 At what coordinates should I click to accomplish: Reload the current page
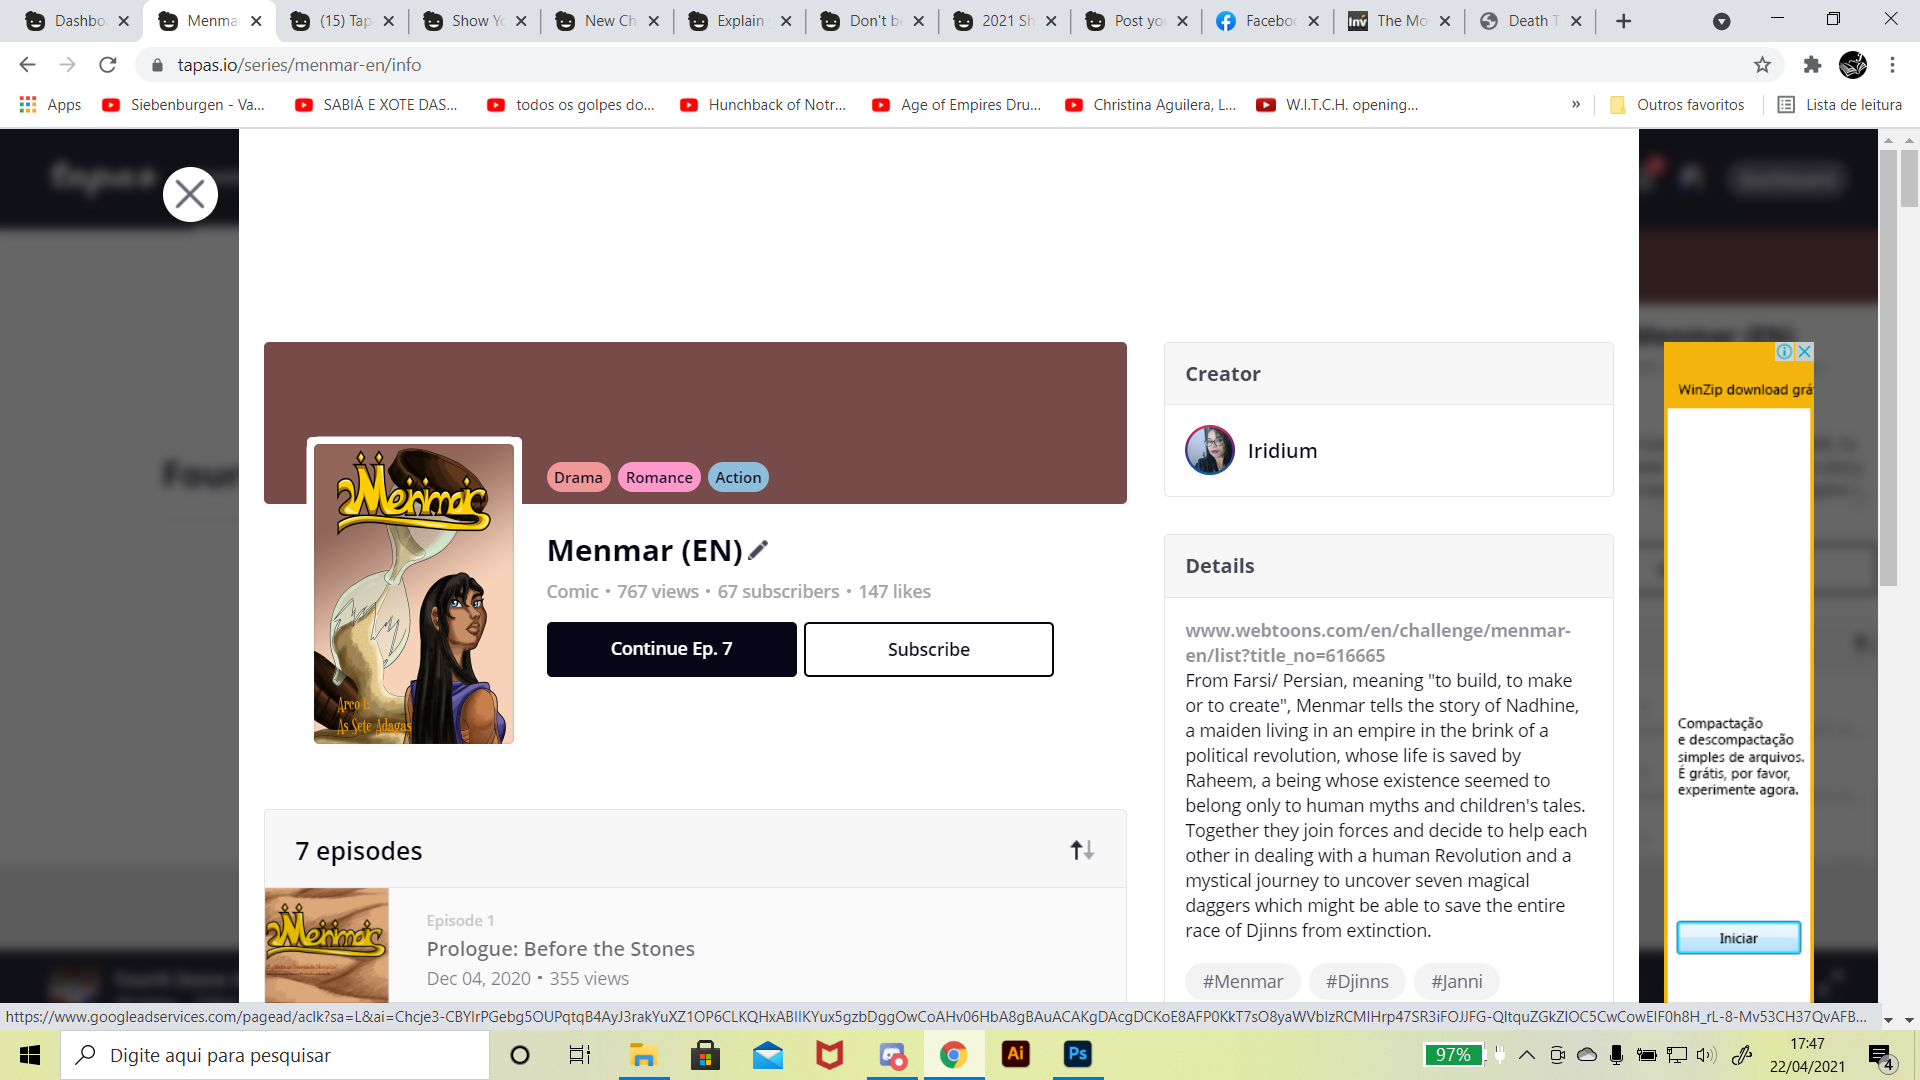pyautogui.click(x=108, y=65)
